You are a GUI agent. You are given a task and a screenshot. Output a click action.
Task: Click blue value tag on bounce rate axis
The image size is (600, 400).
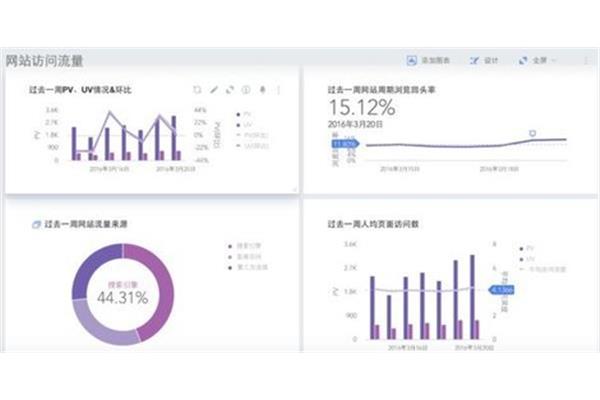pyautogui.click(x=345, y=144)
